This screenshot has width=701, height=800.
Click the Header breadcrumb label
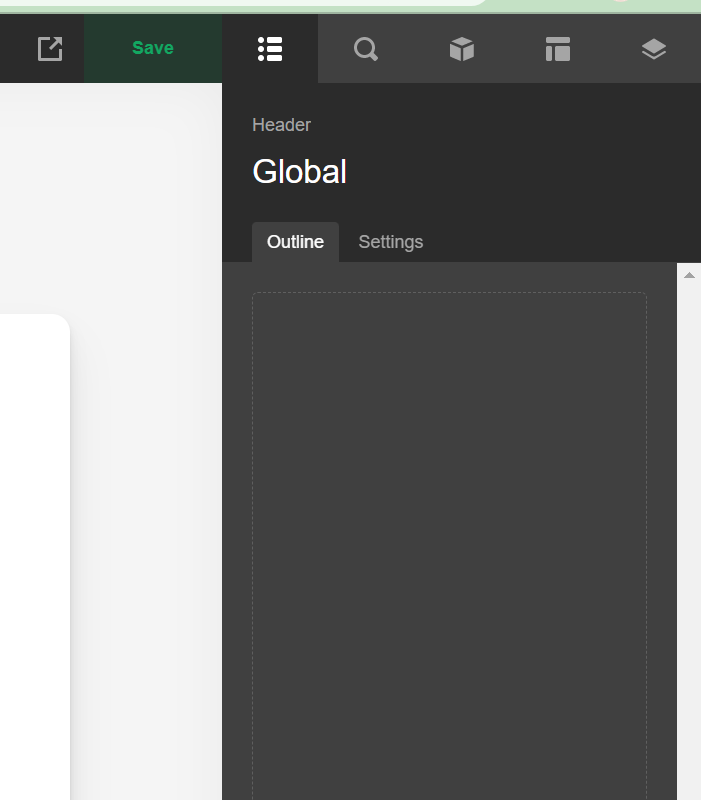click(x=281, y=125)
